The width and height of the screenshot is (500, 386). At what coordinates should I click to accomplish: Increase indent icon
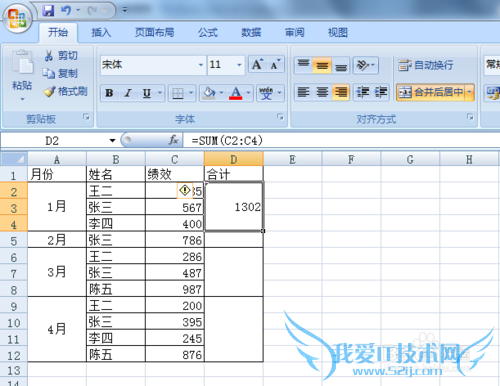(381, 92)
